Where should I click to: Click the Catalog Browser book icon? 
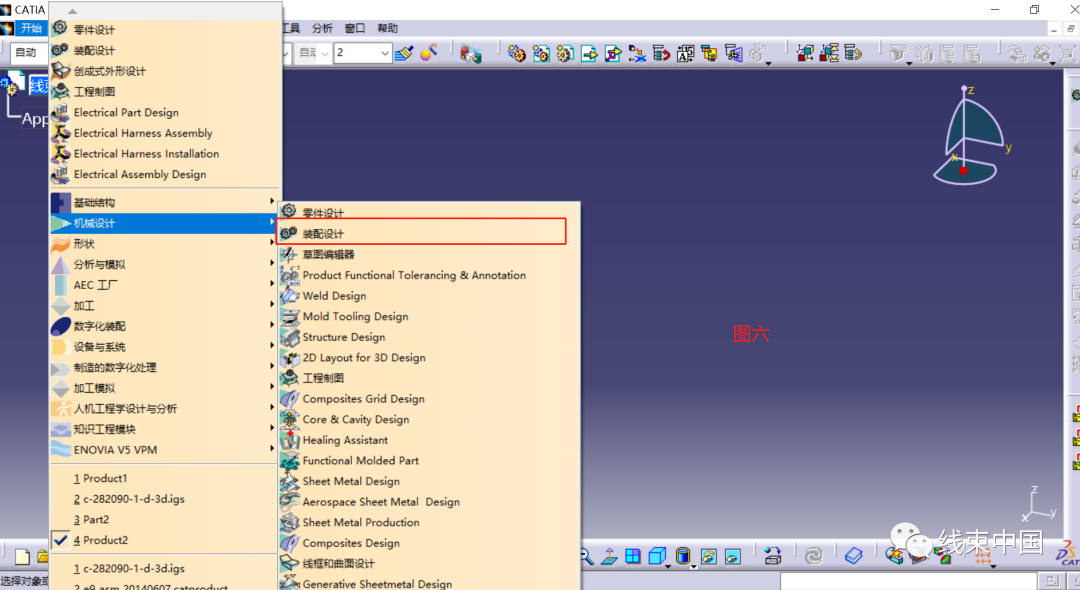coord(853,556)
